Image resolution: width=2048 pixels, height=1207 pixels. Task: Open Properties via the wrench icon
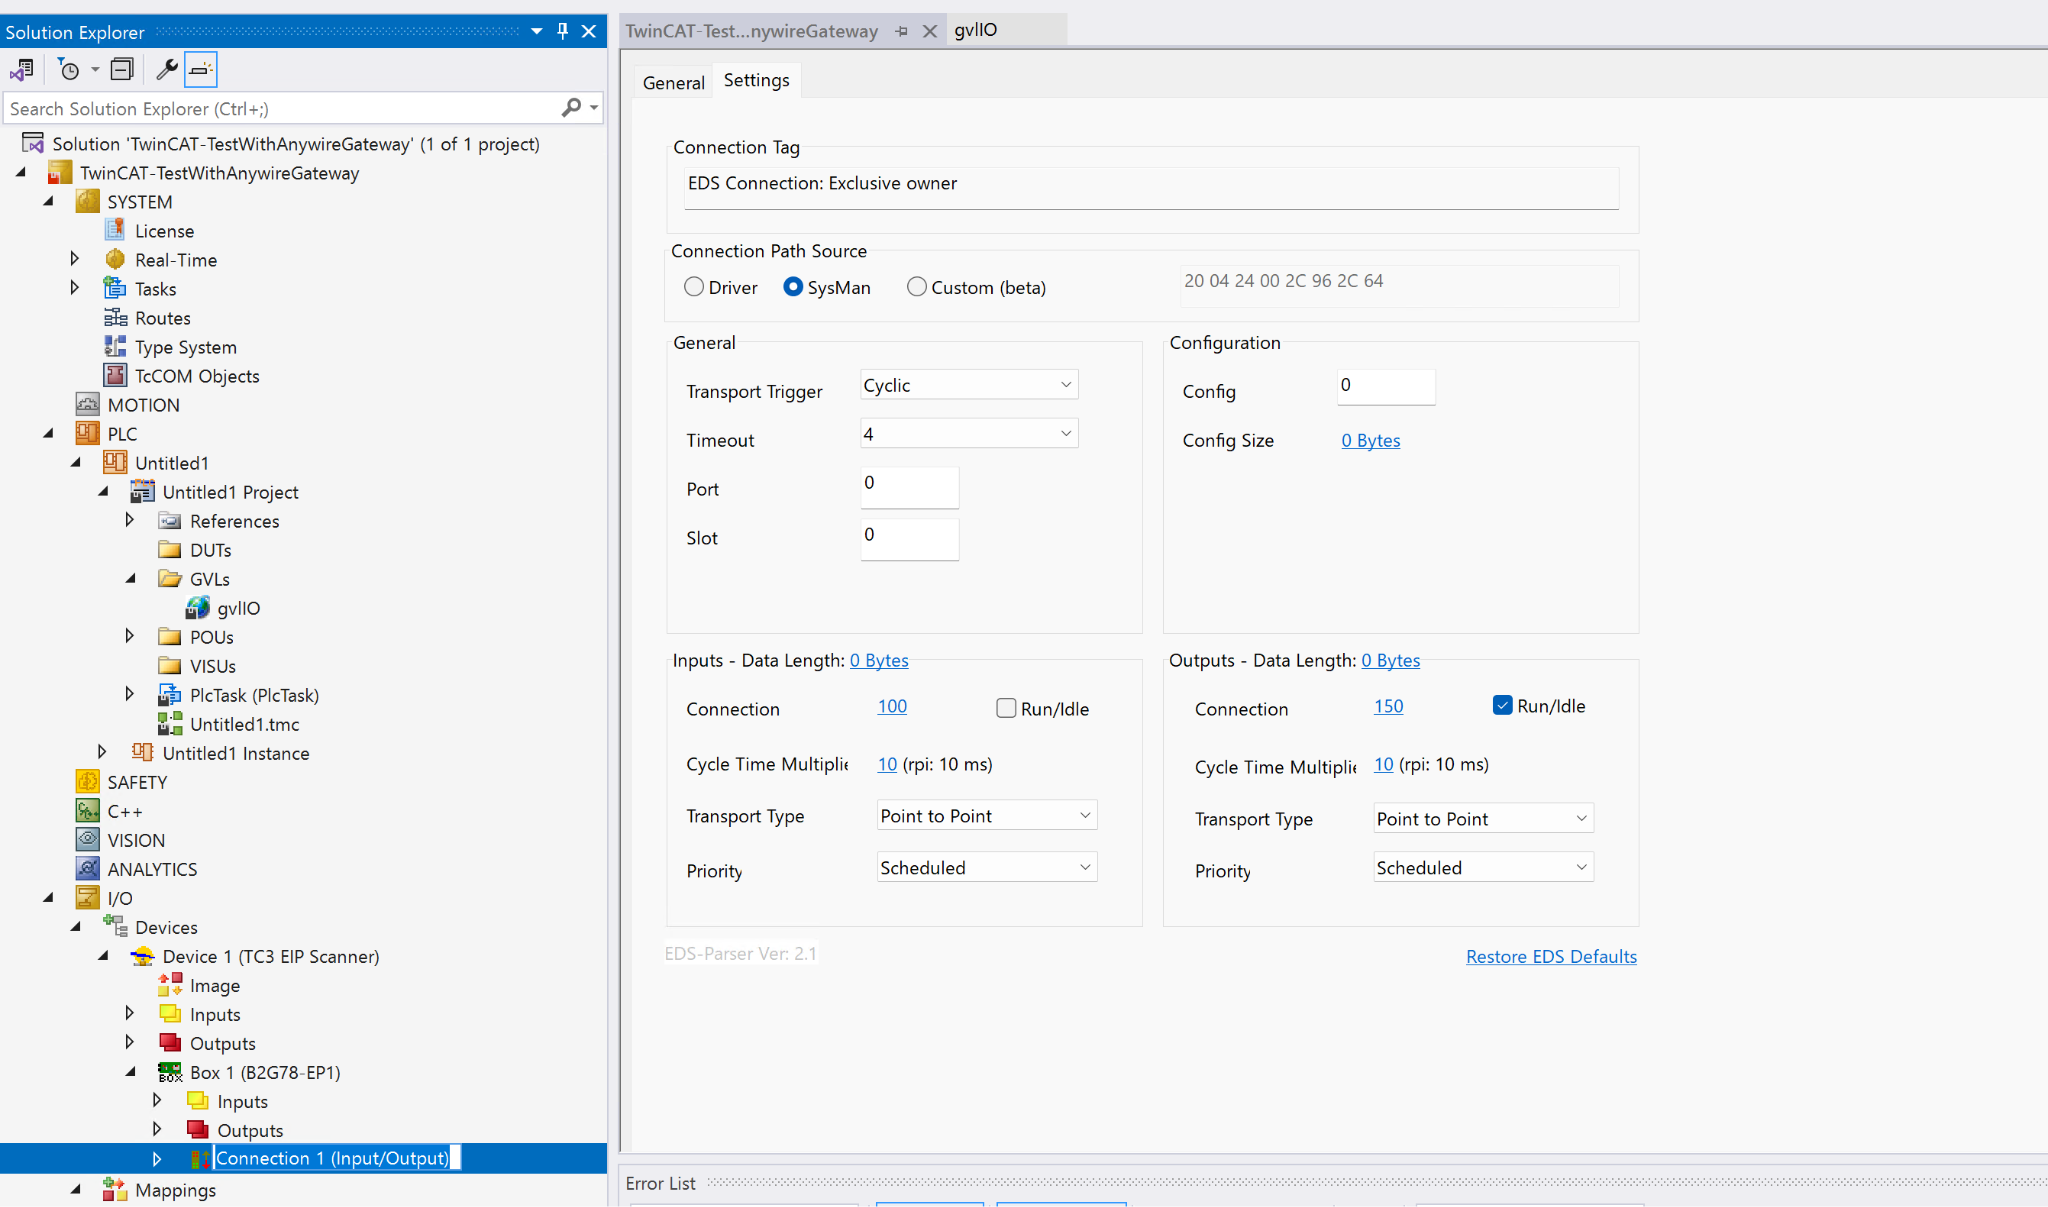(166, 69)
